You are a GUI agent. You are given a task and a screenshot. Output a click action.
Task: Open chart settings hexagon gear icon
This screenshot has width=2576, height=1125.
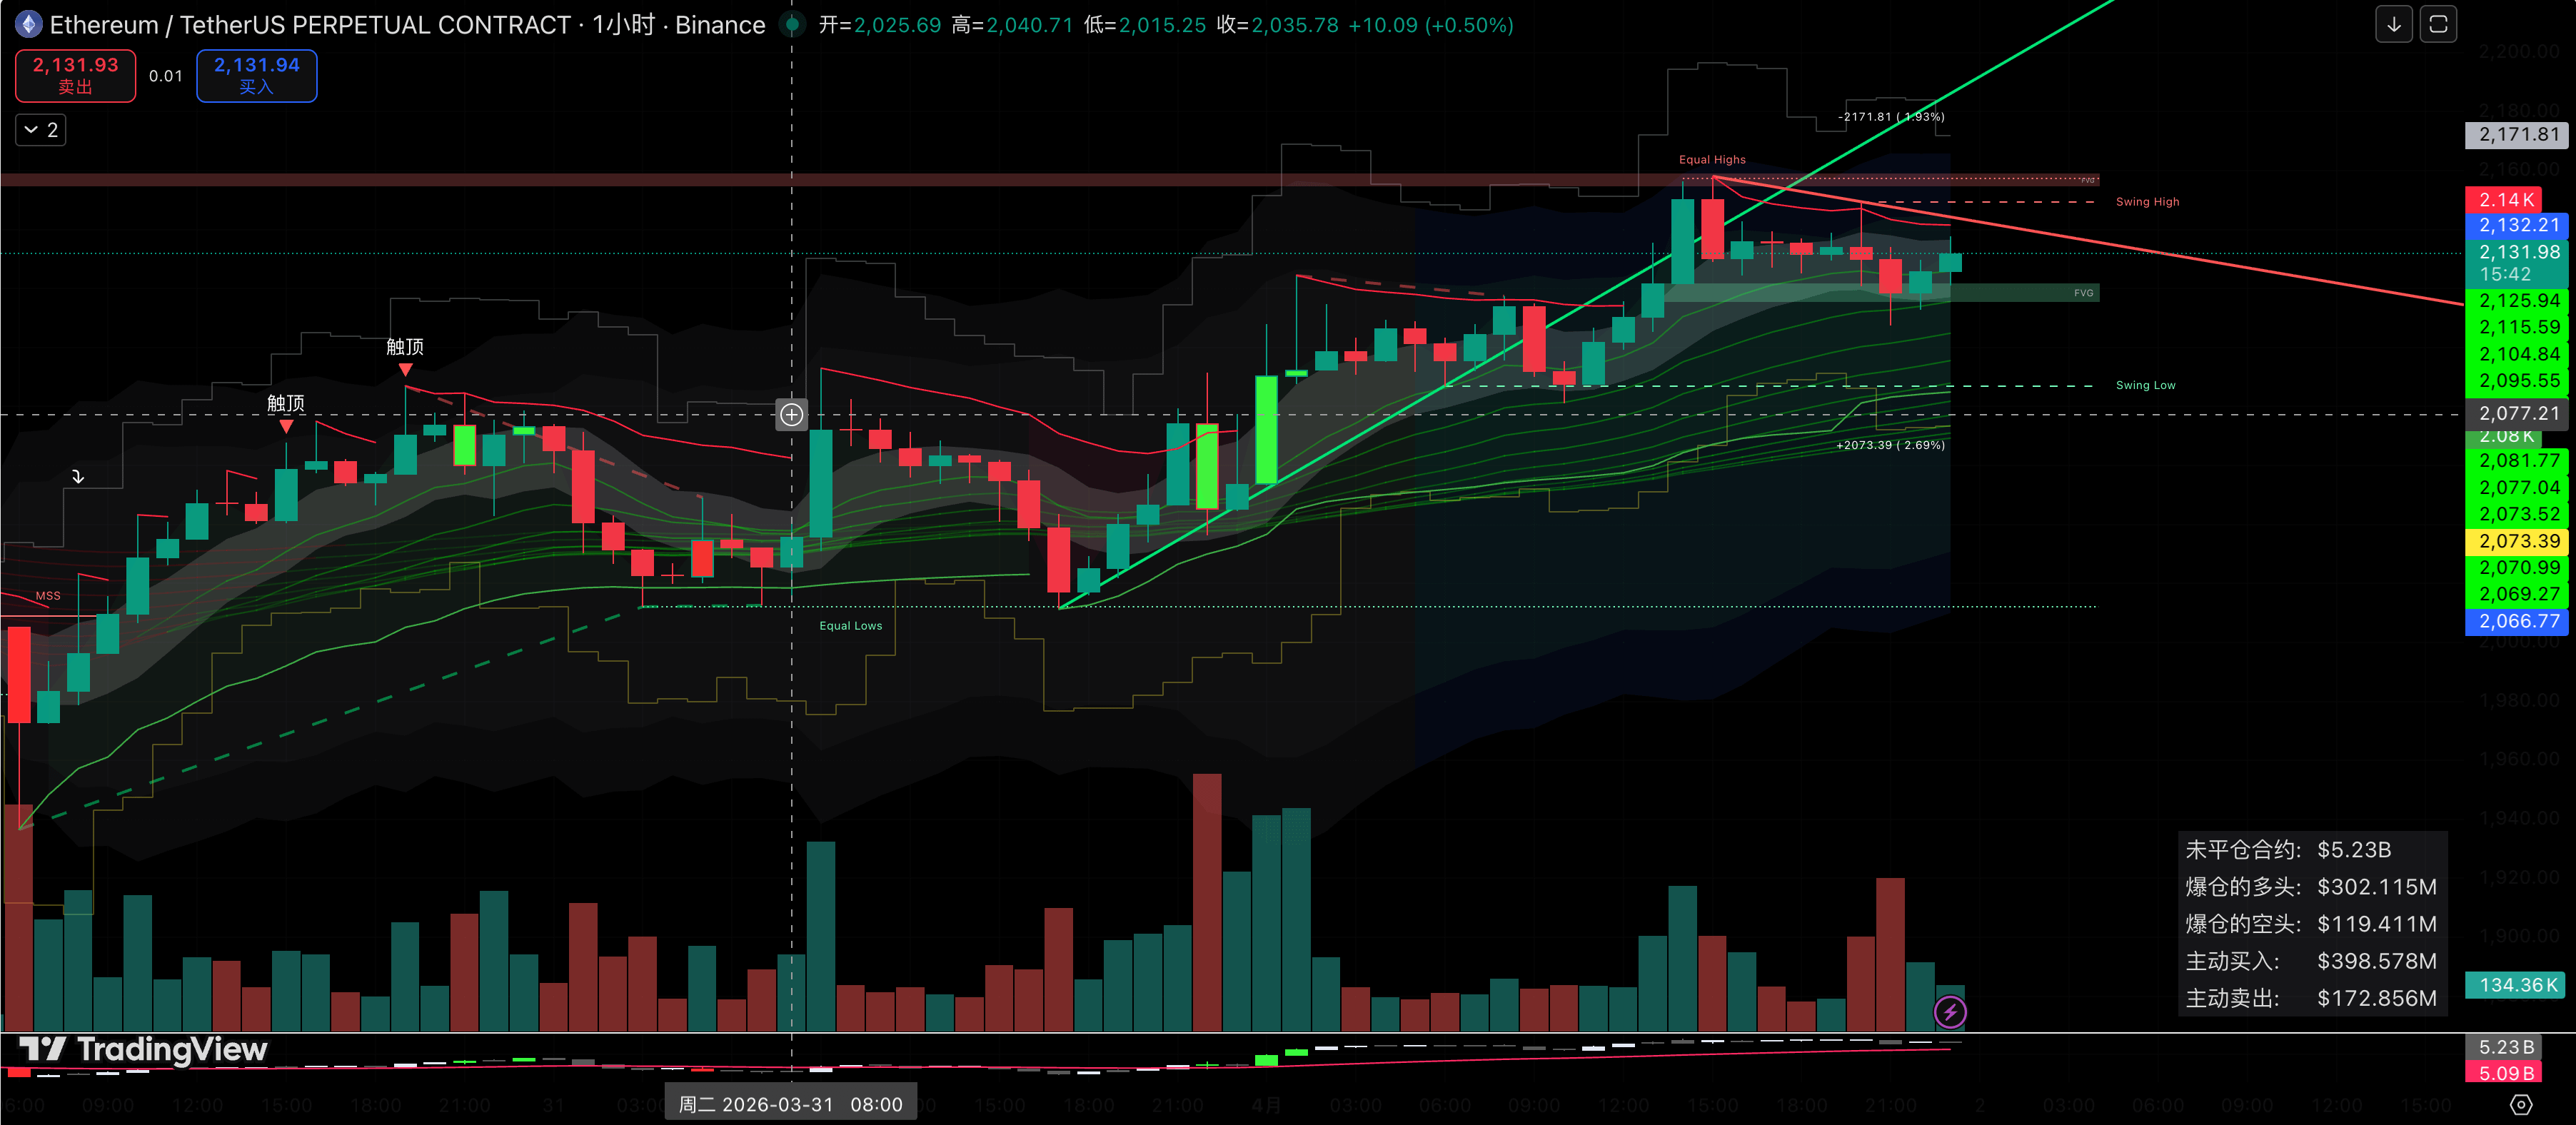pyautogui.click(x=2521, y=1104)
